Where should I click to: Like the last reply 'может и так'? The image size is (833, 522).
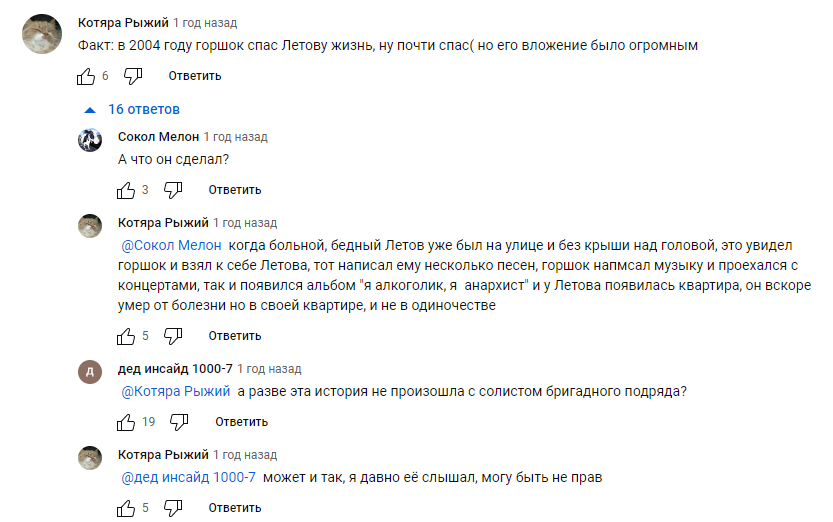[x=126, y=508]
